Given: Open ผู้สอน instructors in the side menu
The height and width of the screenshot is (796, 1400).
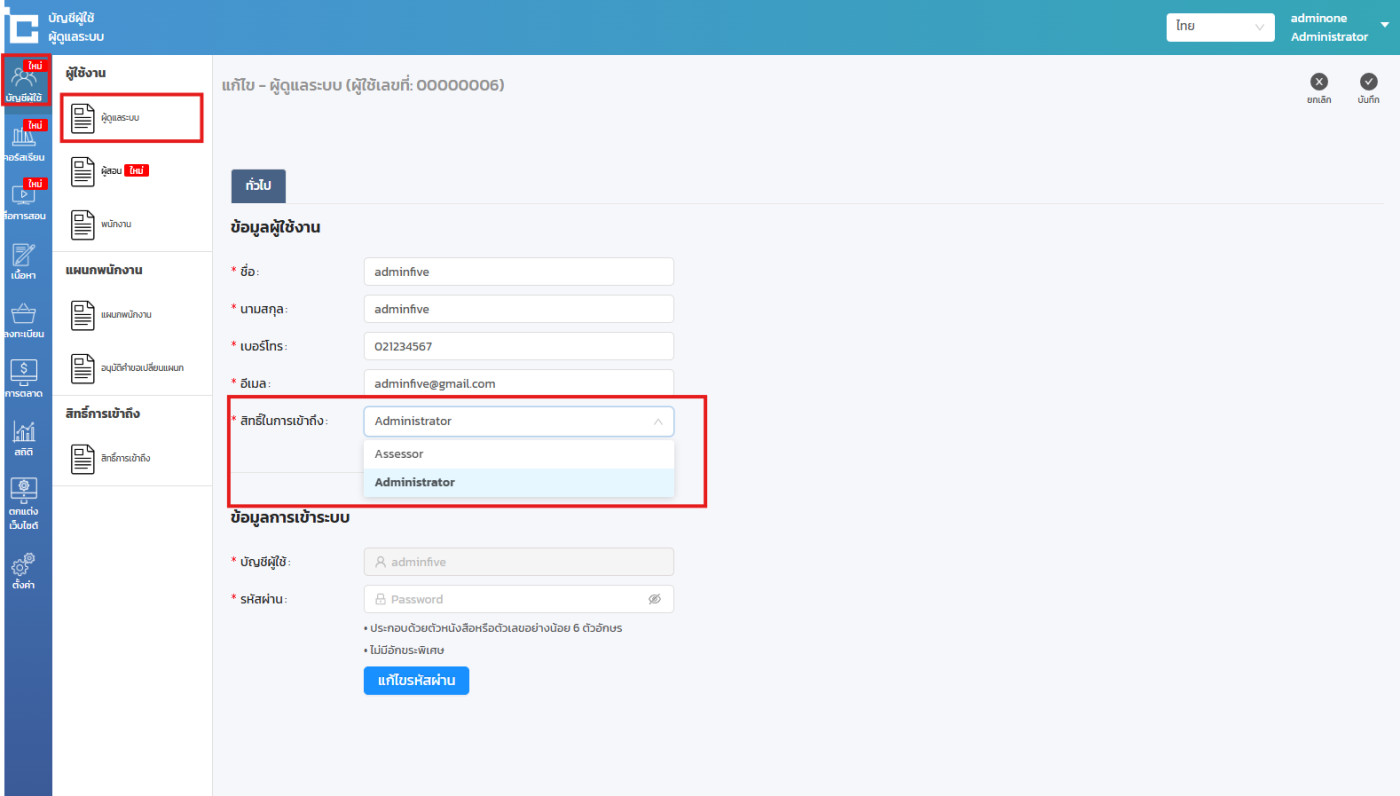Looking at the screenshot, I should (x=111, y=171).
